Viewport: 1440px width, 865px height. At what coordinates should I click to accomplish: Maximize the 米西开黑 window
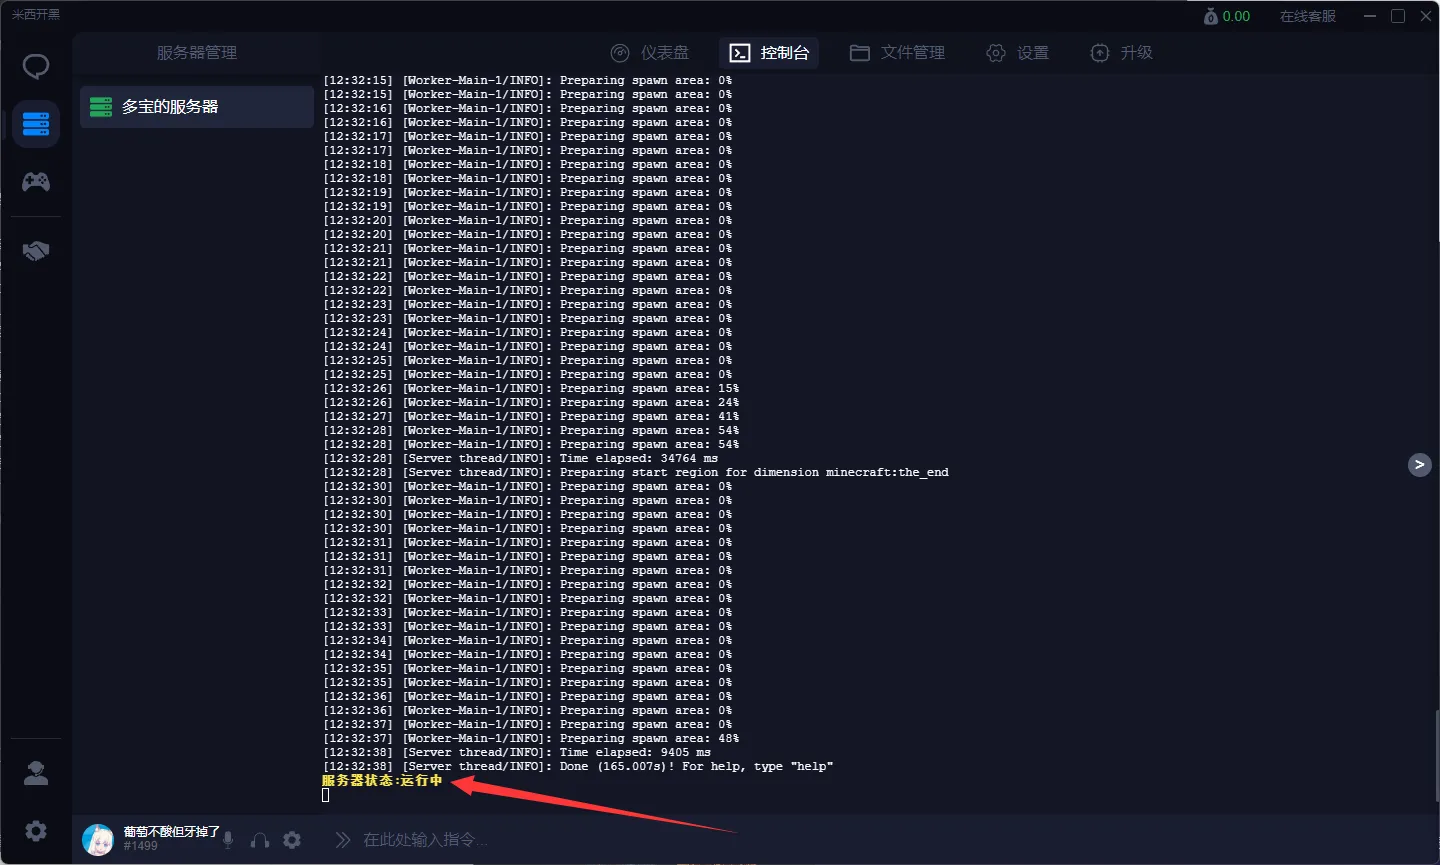tap(1398, 16)
